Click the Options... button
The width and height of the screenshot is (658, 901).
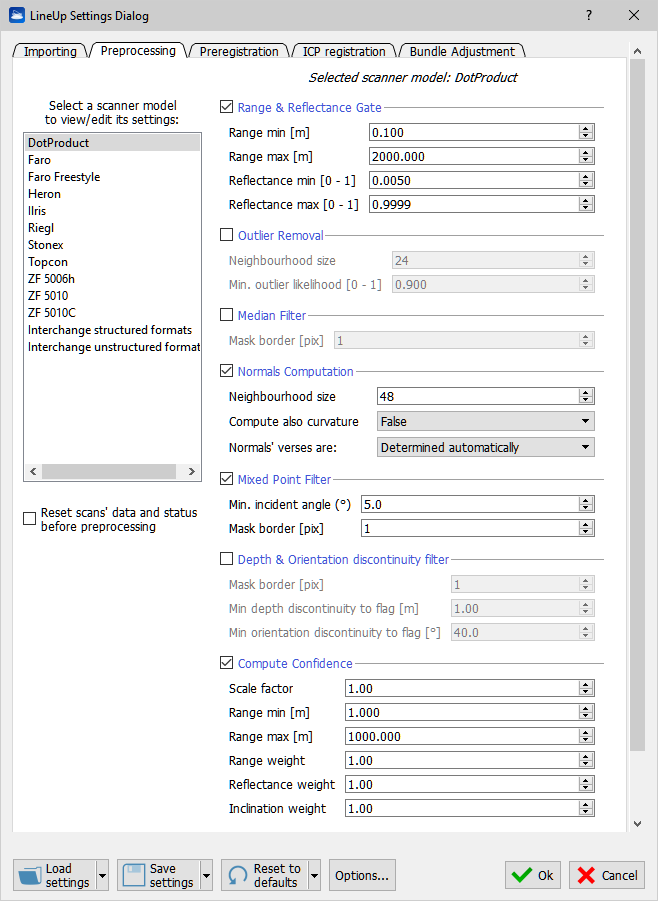pos(362,875)
